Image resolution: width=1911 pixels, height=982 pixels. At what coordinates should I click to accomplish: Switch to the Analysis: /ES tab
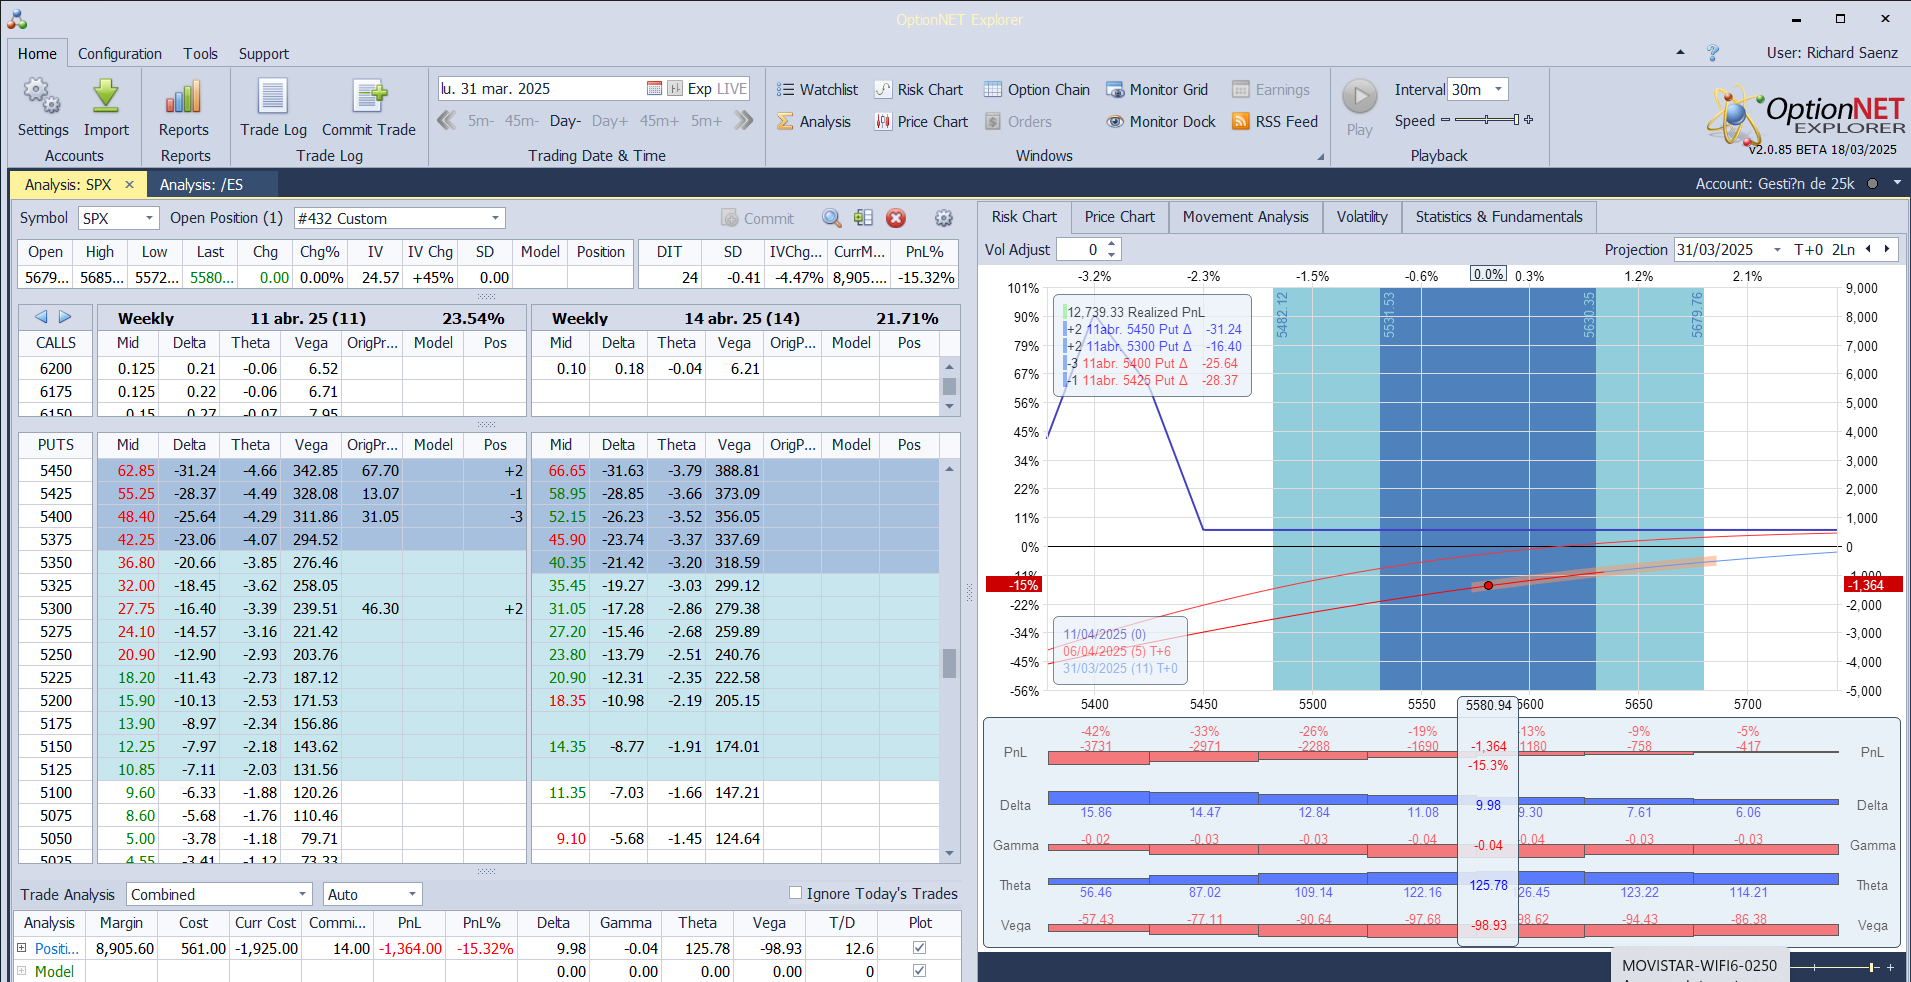click(201, 184)
